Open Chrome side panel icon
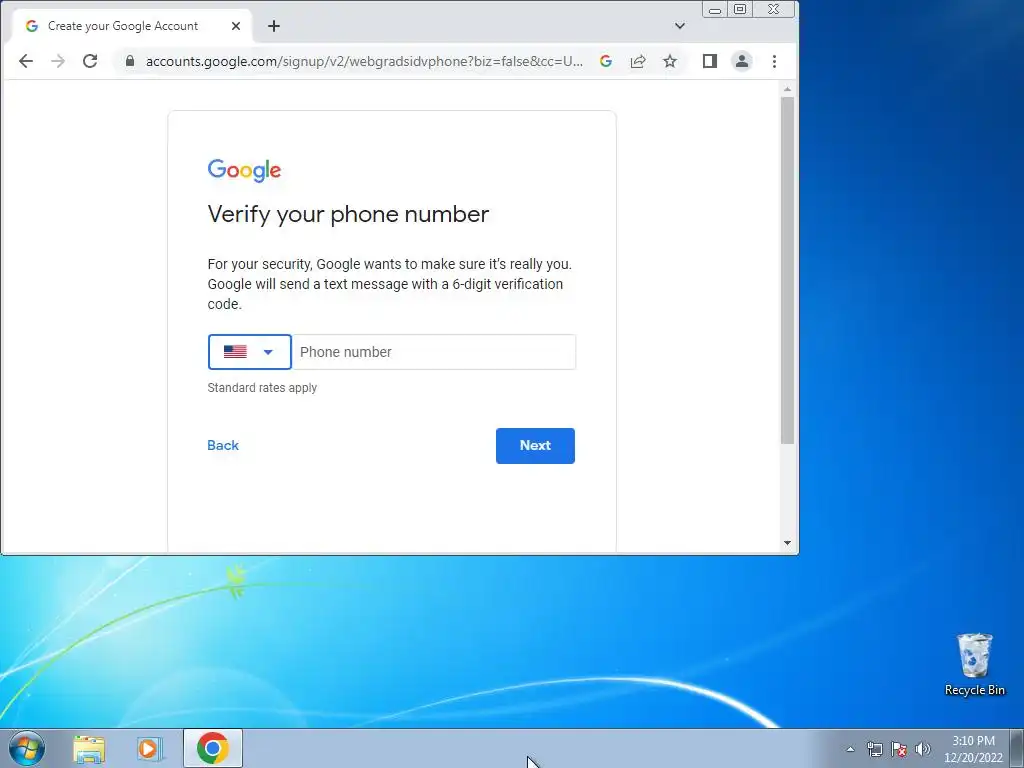Image resolution: width=1024 pixels, height=768 pixels. (710, 61)
